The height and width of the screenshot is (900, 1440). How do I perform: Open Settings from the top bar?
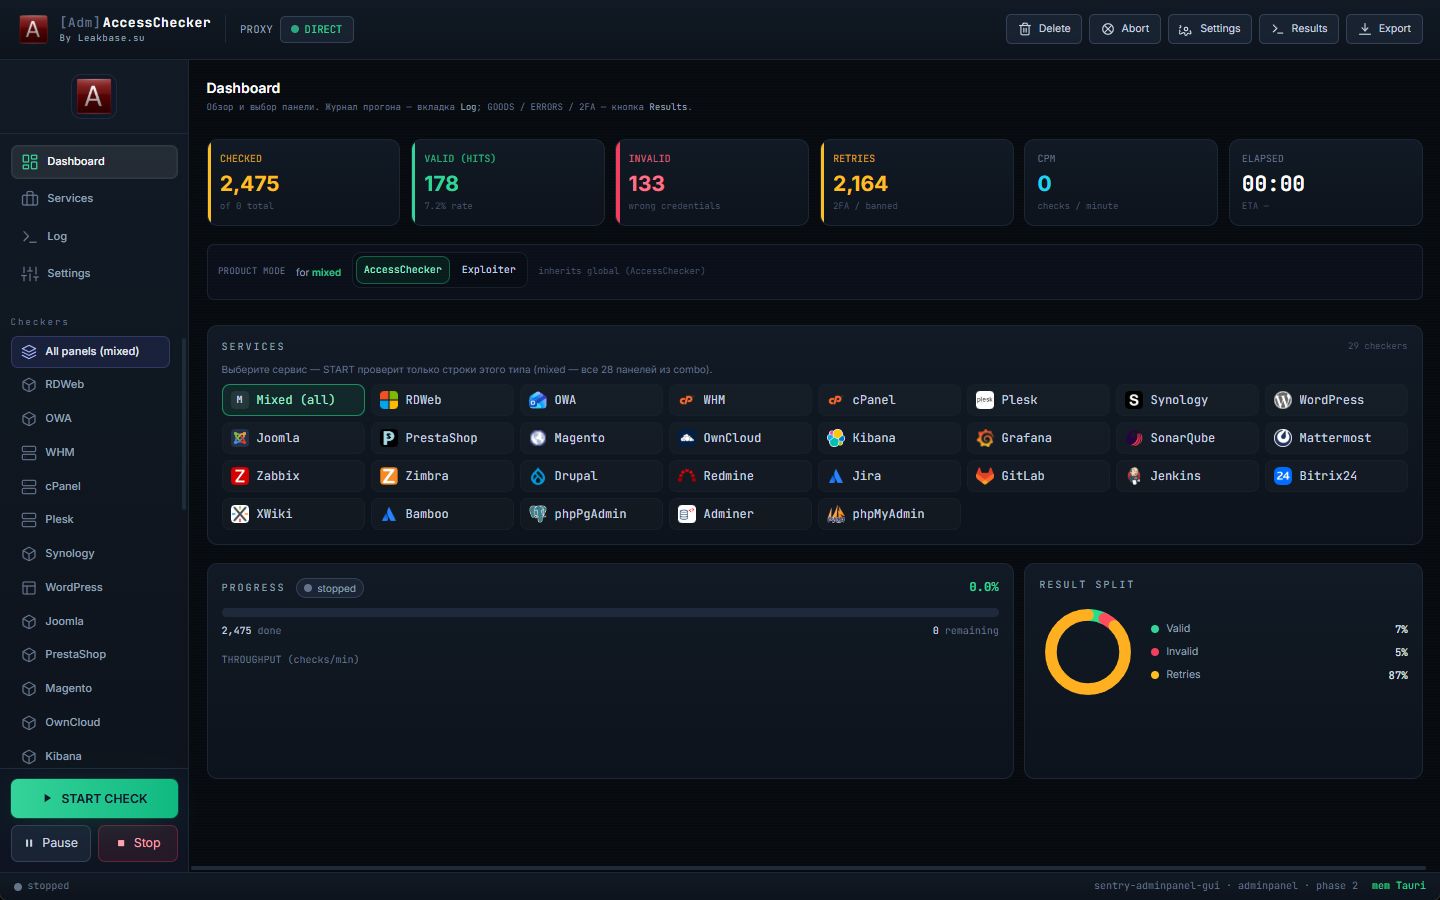click(1210, 29)
